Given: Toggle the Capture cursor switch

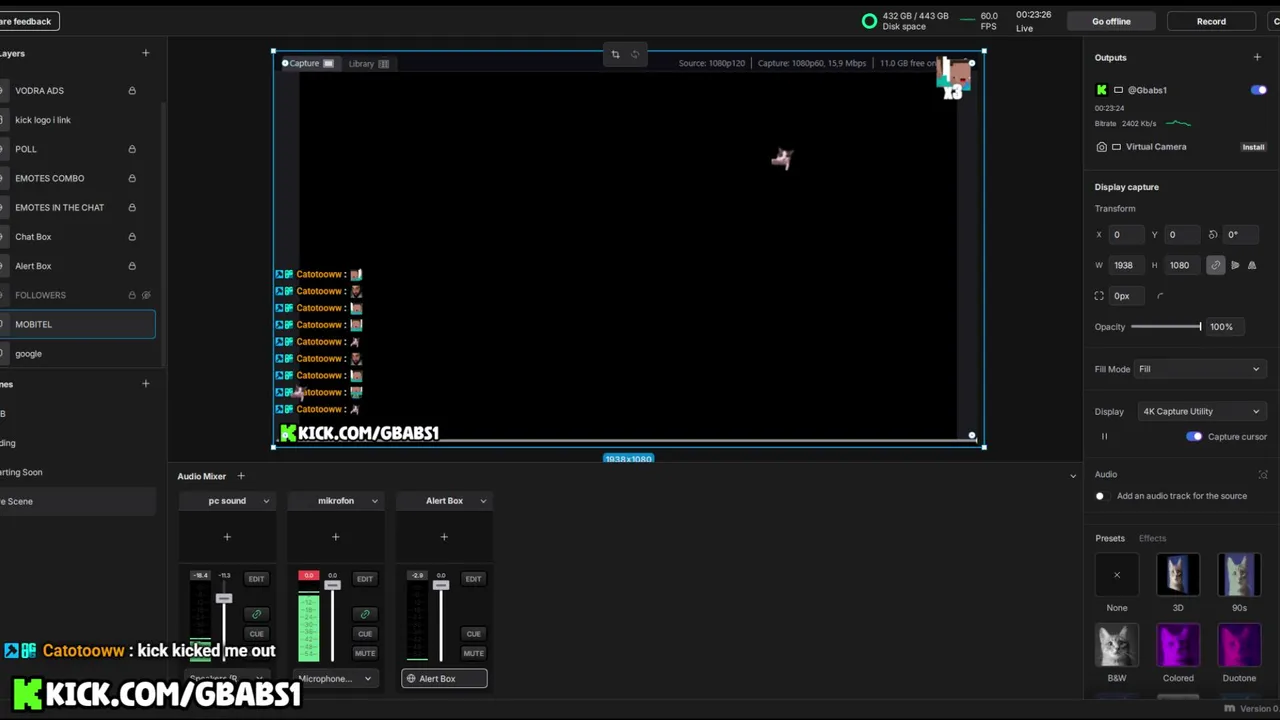Looking at the screenshot, I should pos(1194,437).
